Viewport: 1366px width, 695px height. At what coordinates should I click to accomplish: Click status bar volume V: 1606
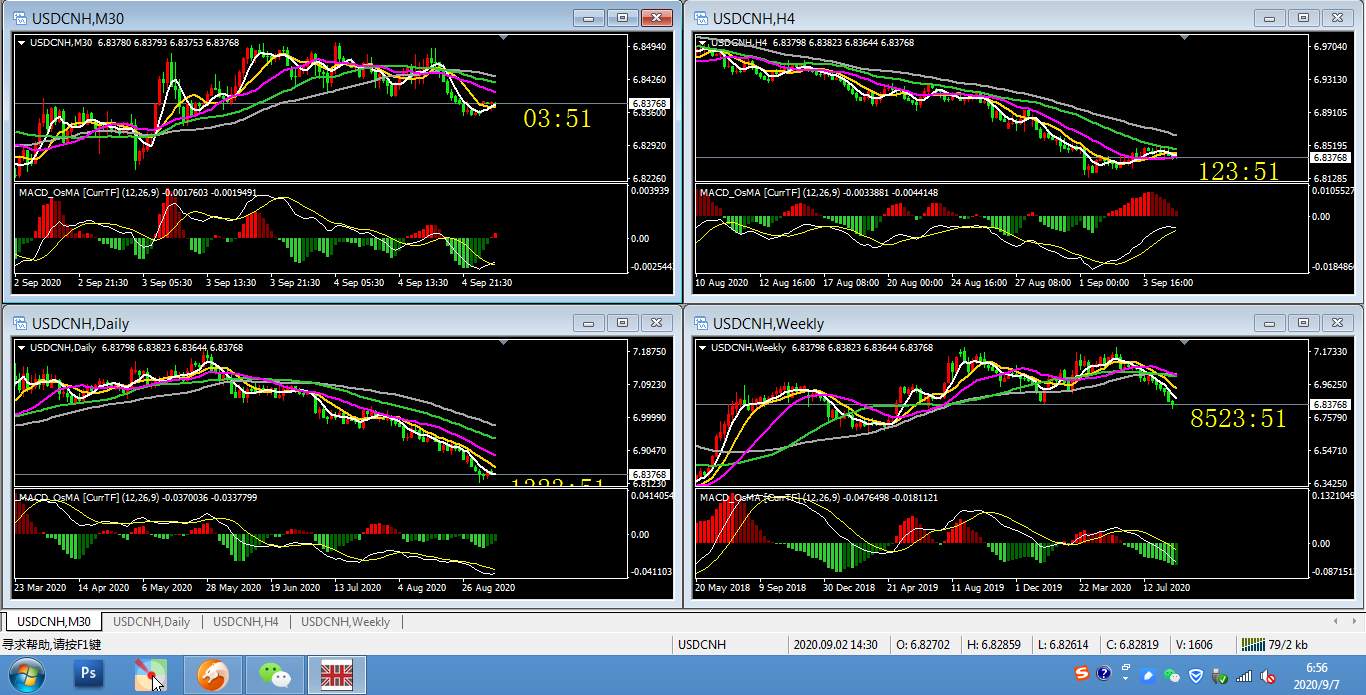point(1194,645)
